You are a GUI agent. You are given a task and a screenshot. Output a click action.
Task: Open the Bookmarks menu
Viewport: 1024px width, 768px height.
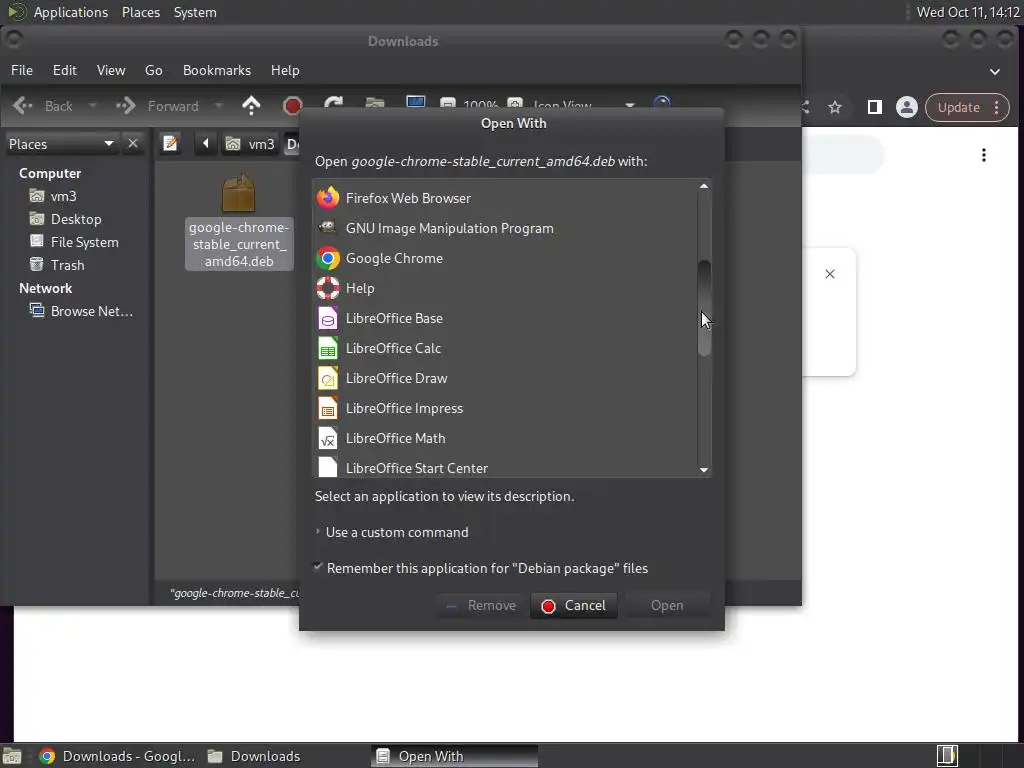click(x=217, y=70)
